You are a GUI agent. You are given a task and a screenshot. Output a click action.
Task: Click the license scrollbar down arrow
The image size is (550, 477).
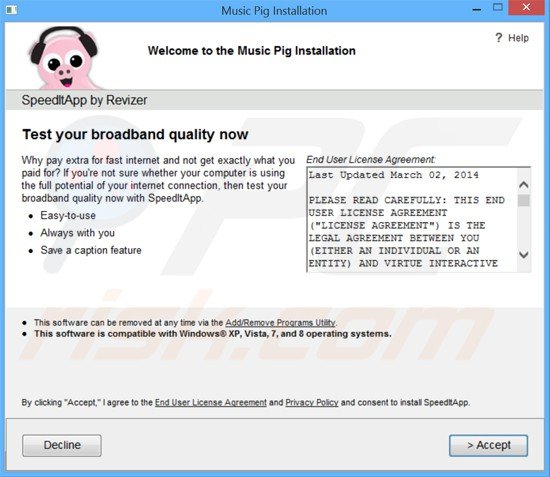click(x=524, y=255)
